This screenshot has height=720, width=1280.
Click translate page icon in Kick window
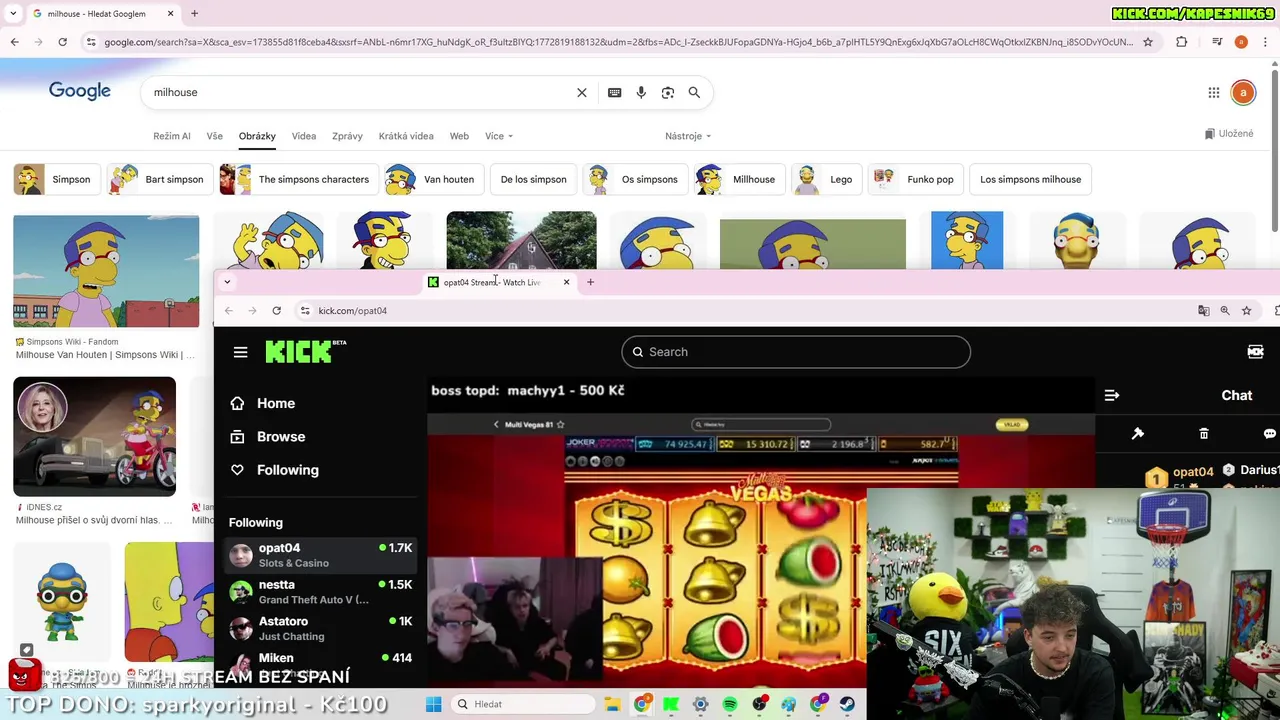[x=1204, y=311]
